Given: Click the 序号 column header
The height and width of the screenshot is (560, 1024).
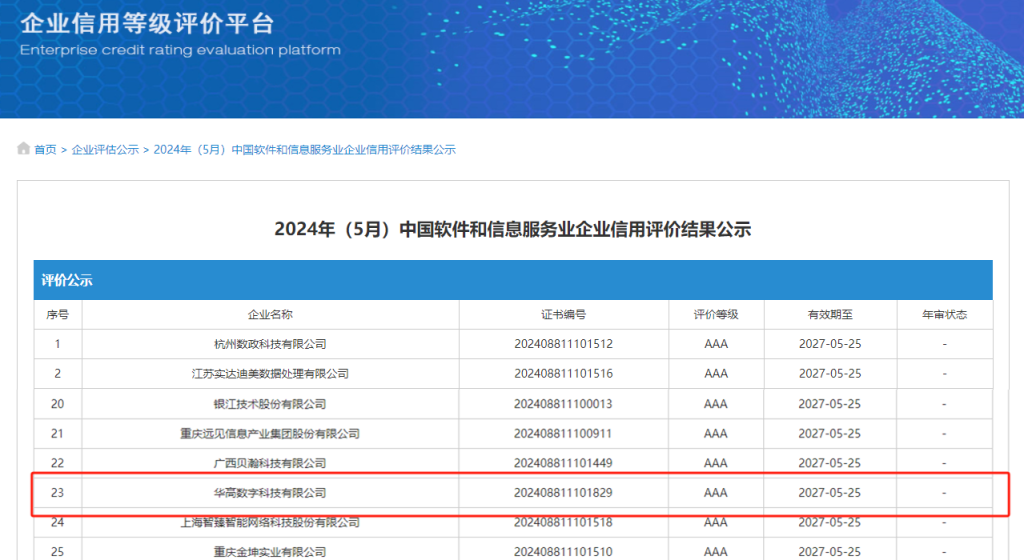Looking at the screenshot, I should click(57, 315).
